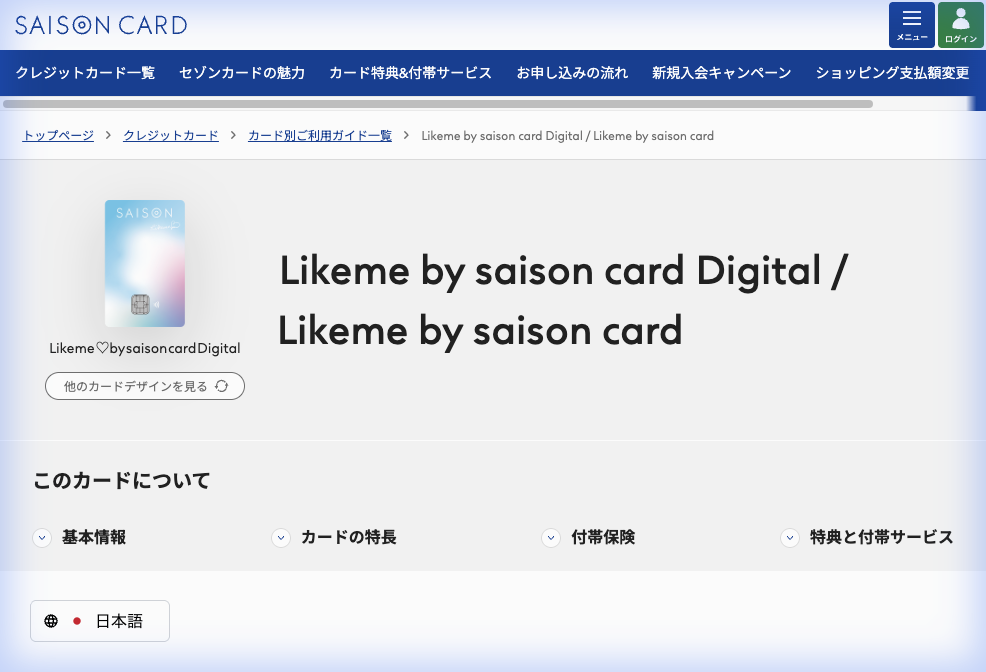The height and width of the screenshot is (672, 986).
Task: Click the カード別ご利用ガイド一覧 breadcrumb link
Action: click(x=319, y=135)
